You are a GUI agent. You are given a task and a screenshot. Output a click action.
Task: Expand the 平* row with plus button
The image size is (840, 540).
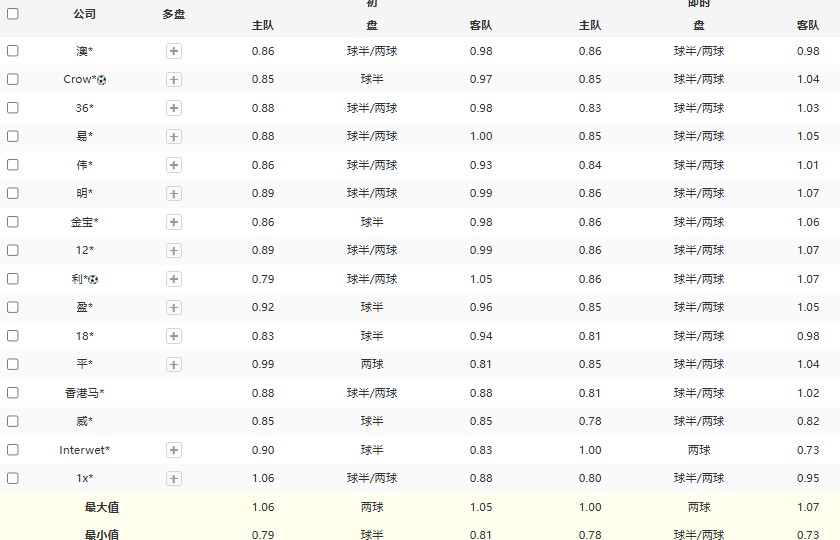[174, 365]
